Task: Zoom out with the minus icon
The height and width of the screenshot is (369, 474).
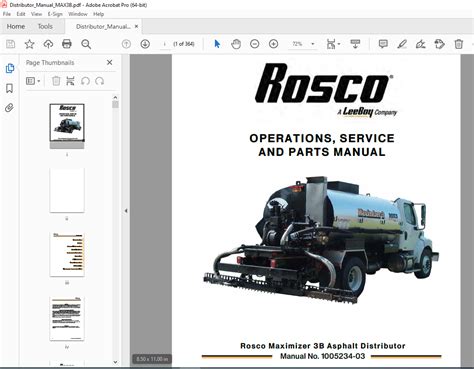Action: click(255, 44)
